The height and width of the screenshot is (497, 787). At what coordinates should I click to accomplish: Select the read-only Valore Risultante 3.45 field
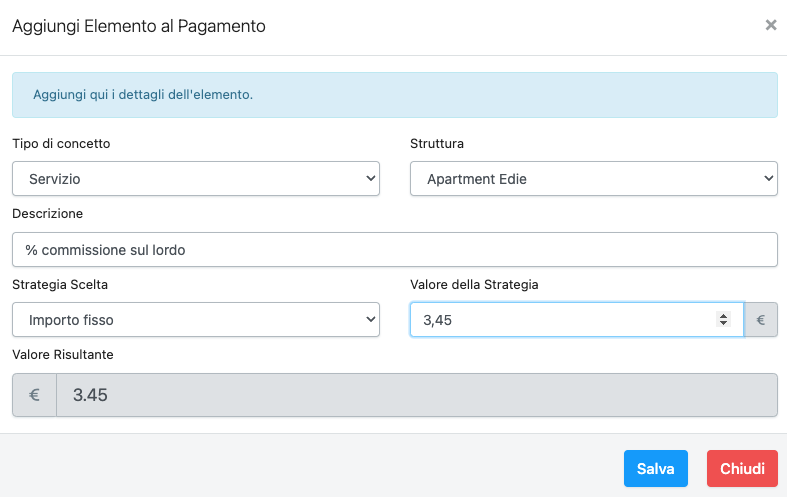(416, 395)
